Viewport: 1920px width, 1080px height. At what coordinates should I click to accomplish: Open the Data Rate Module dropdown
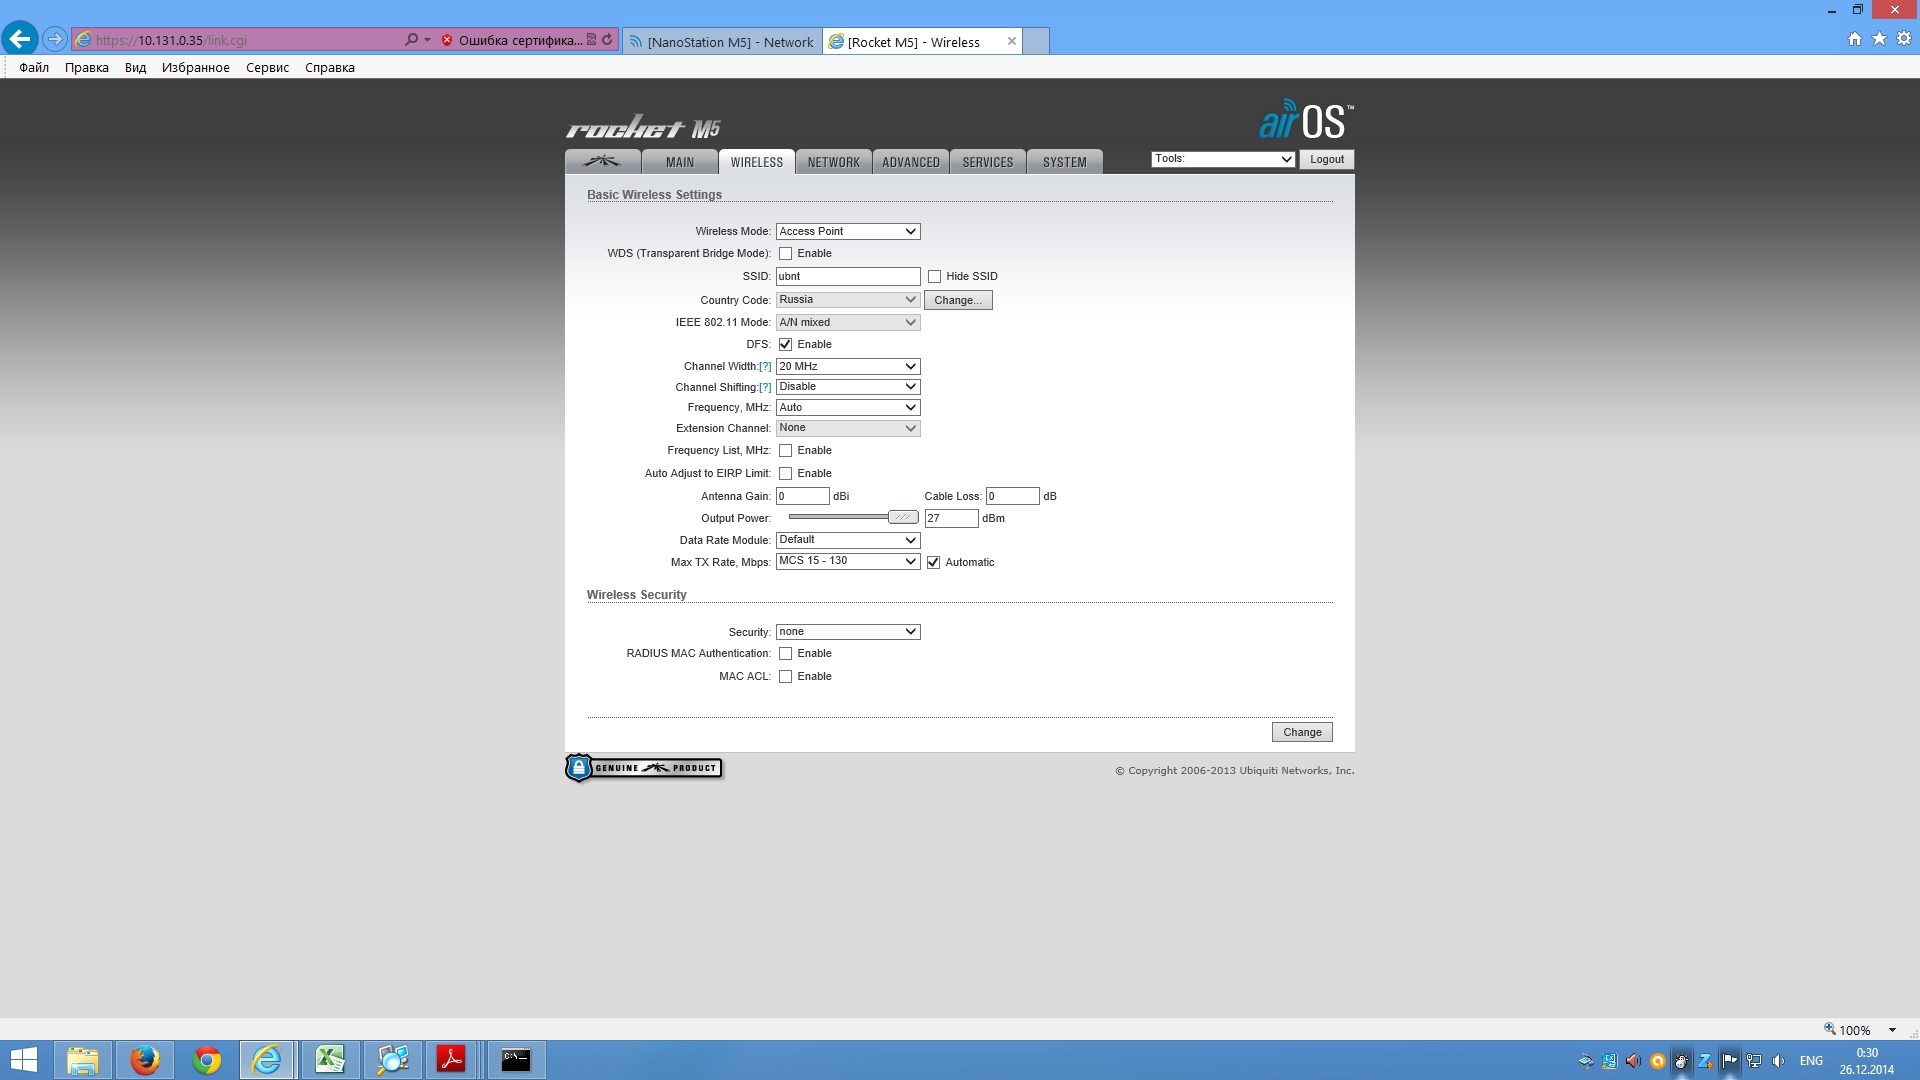click(848, 540)
